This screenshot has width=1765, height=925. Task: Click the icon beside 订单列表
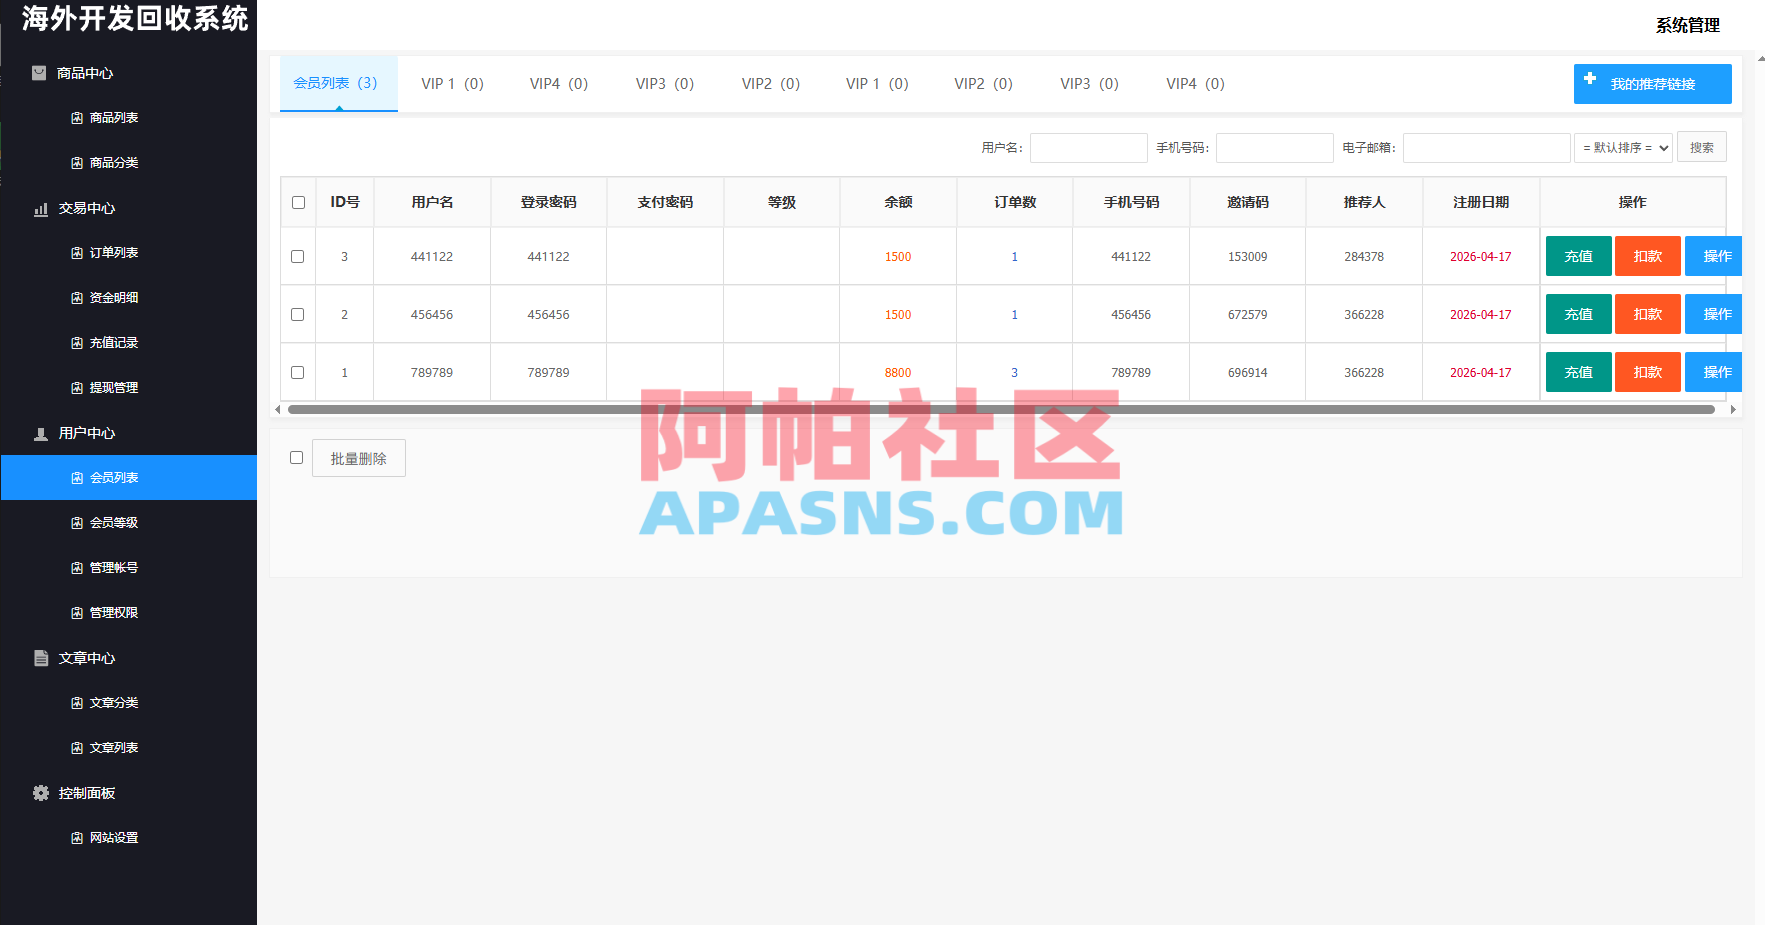coord(77,253)
